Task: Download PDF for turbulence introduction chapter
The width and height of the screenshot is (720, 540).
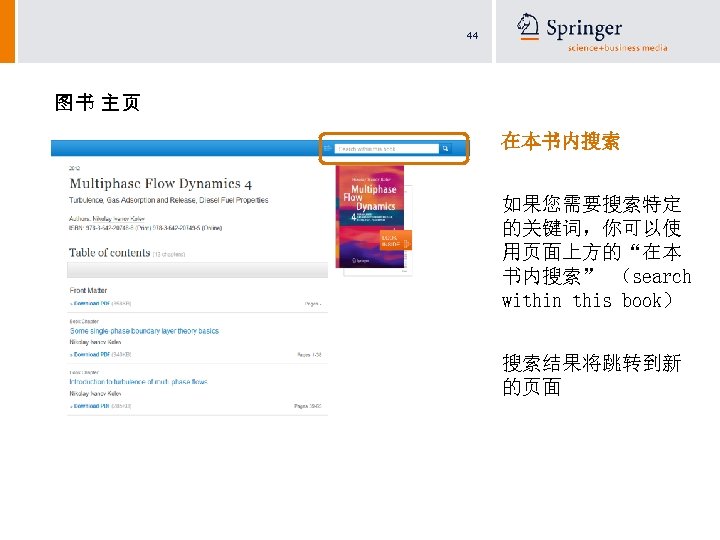Action: tap(91, 406)
